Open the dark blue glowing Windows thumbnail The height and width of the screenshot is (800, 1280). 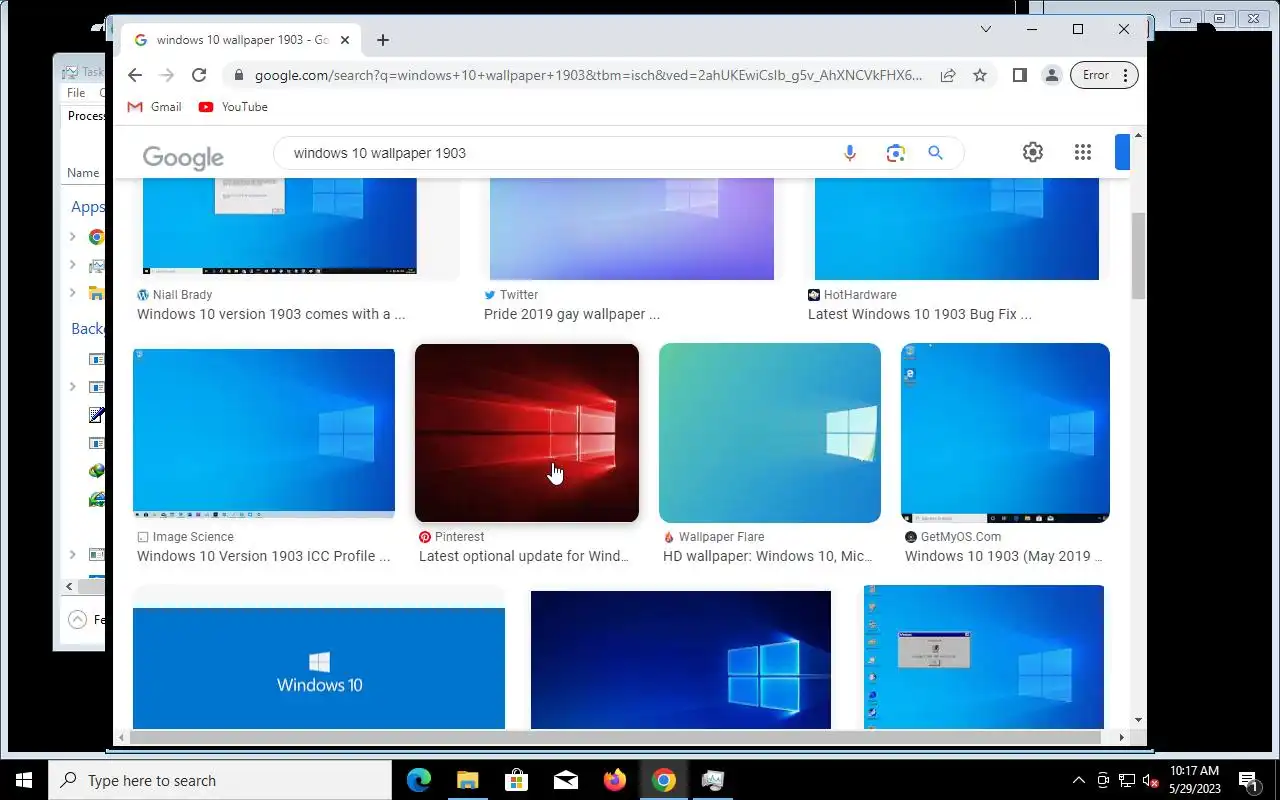pyautogui.click(x=681, y=660)
